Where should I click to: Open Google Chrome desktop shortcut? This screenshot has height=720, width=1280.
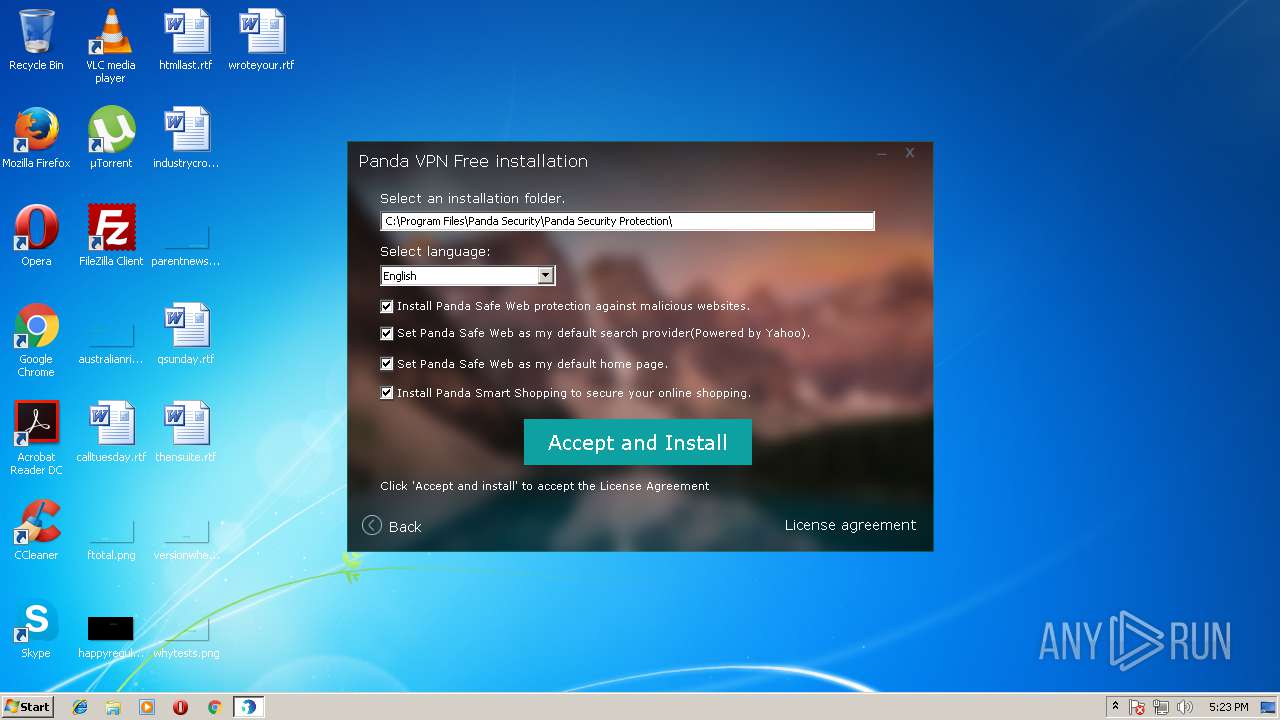[36, 340]
